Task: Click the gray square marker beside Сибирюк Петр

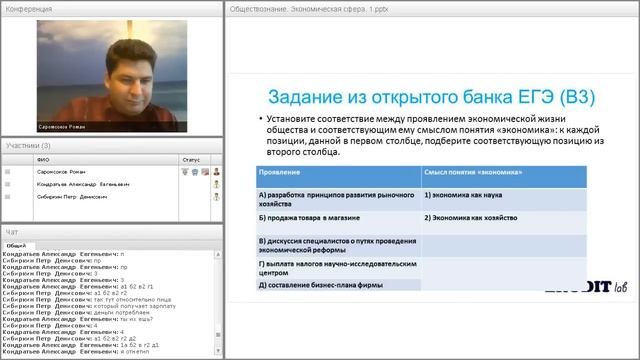Action: (7, 197)
